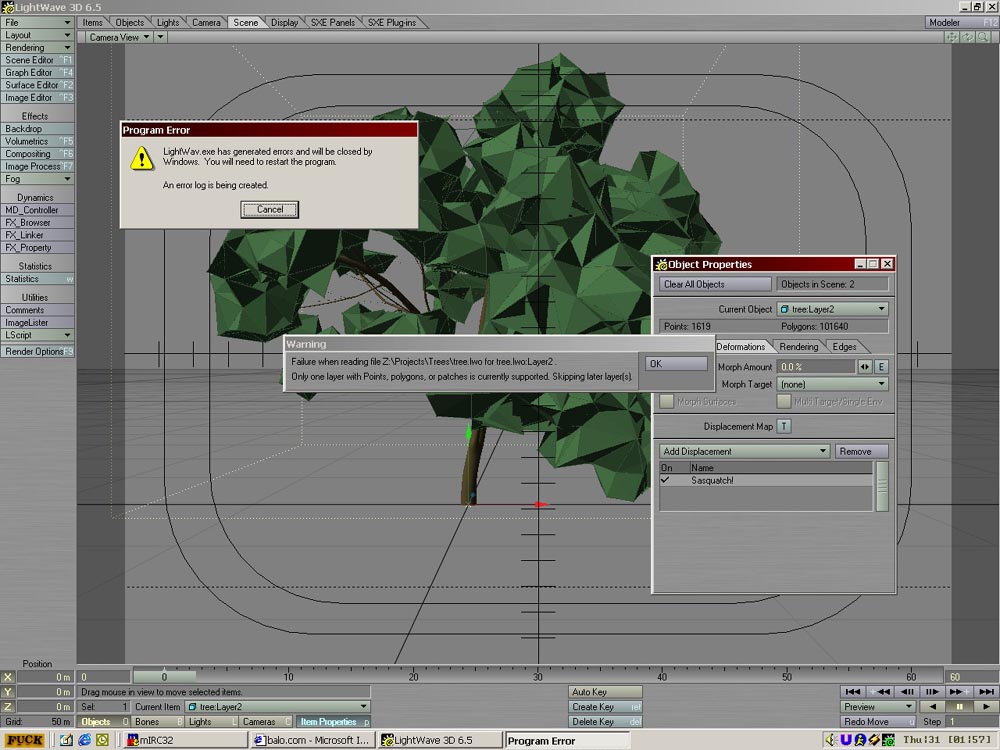Switch to the SXE Plug-ins tab
The image size is (1000, 750).
coord(392,22)
